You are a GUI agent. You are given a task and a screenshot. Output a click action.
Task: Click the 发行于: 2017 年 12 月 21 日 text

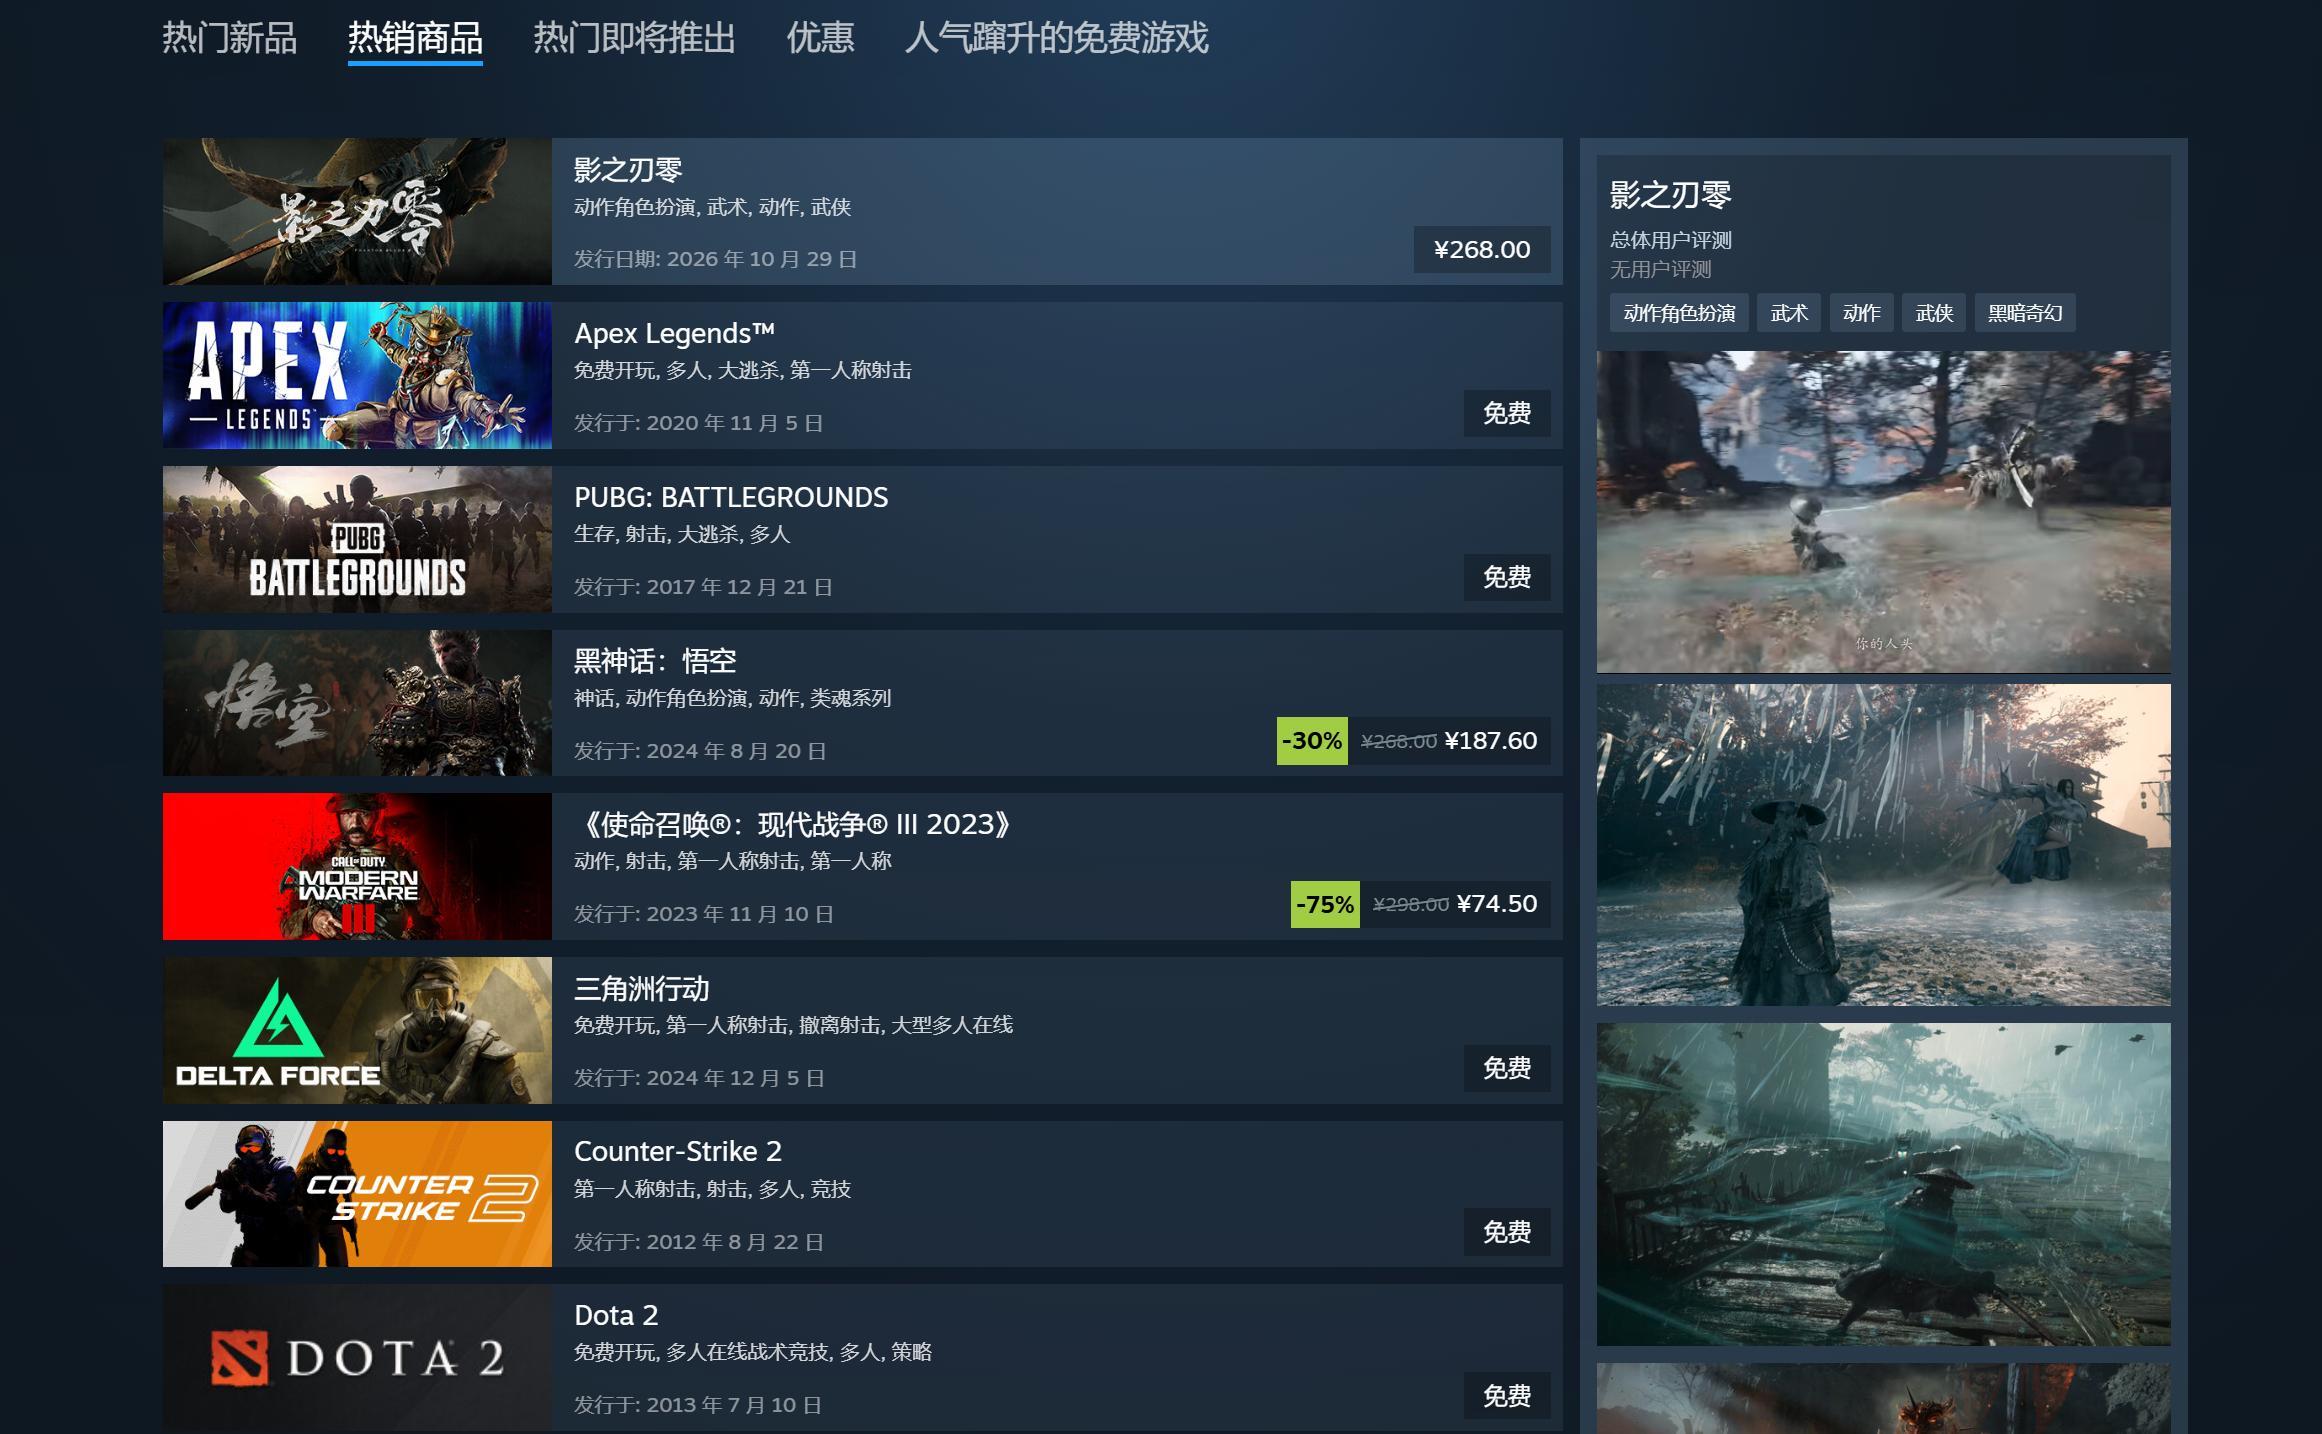(x=703, y=587)
